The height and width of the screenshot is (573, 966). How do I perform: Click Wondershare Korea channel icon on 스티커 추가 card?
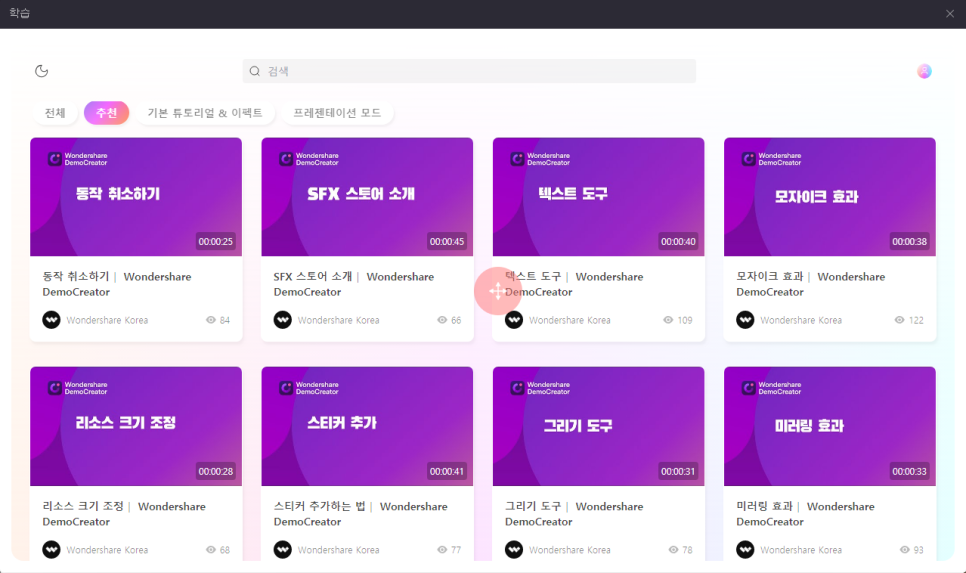tap(283, 550)
